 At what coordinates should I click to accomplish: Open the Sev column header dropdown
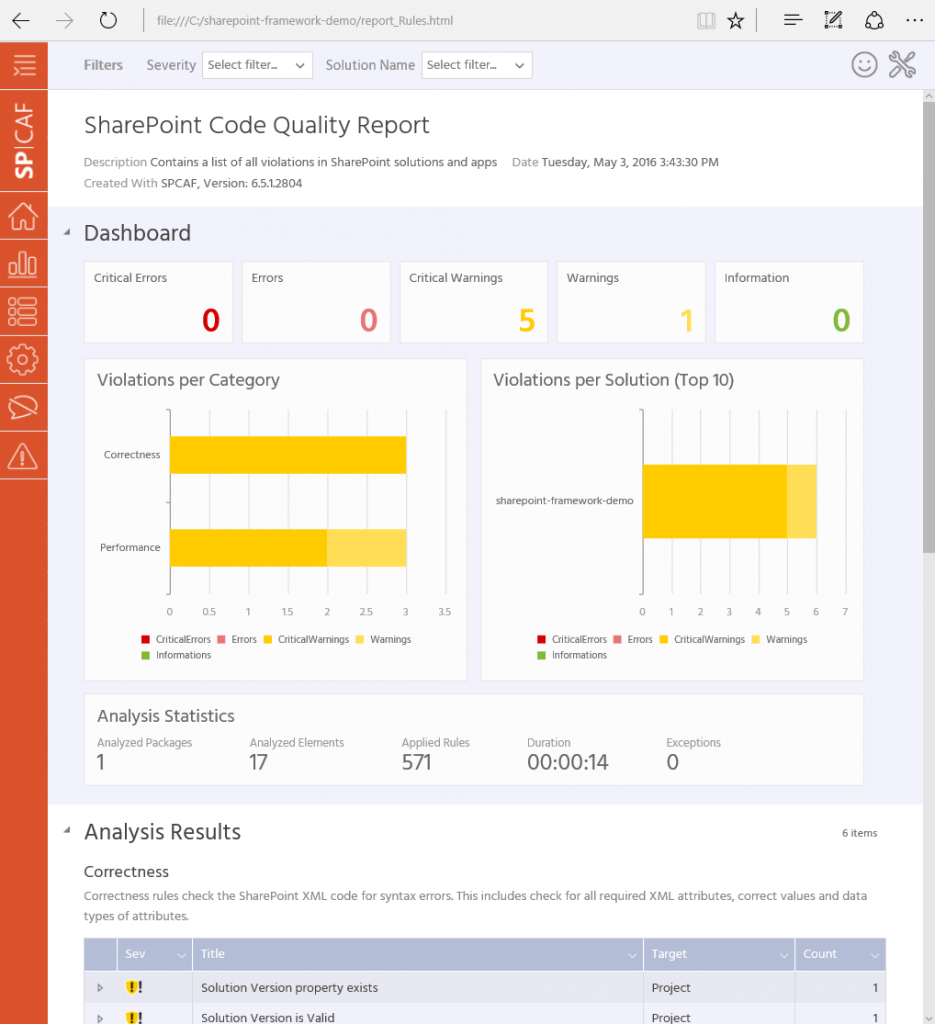181,955
